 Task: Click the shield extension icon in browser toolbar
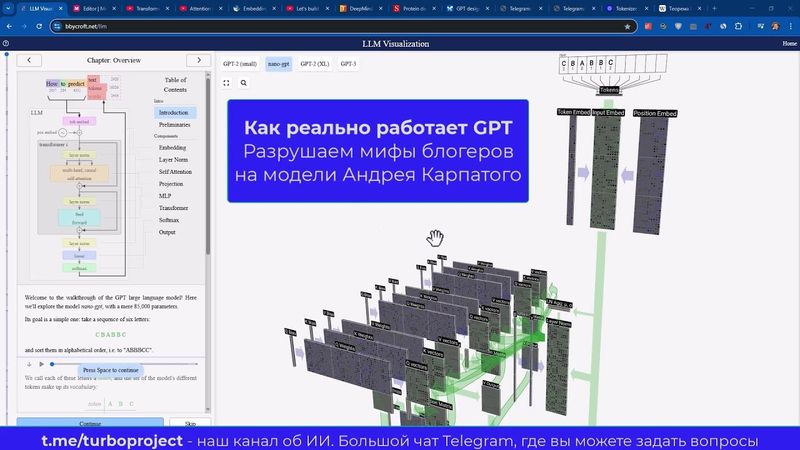pyautogui.click(x=678, y=26)
